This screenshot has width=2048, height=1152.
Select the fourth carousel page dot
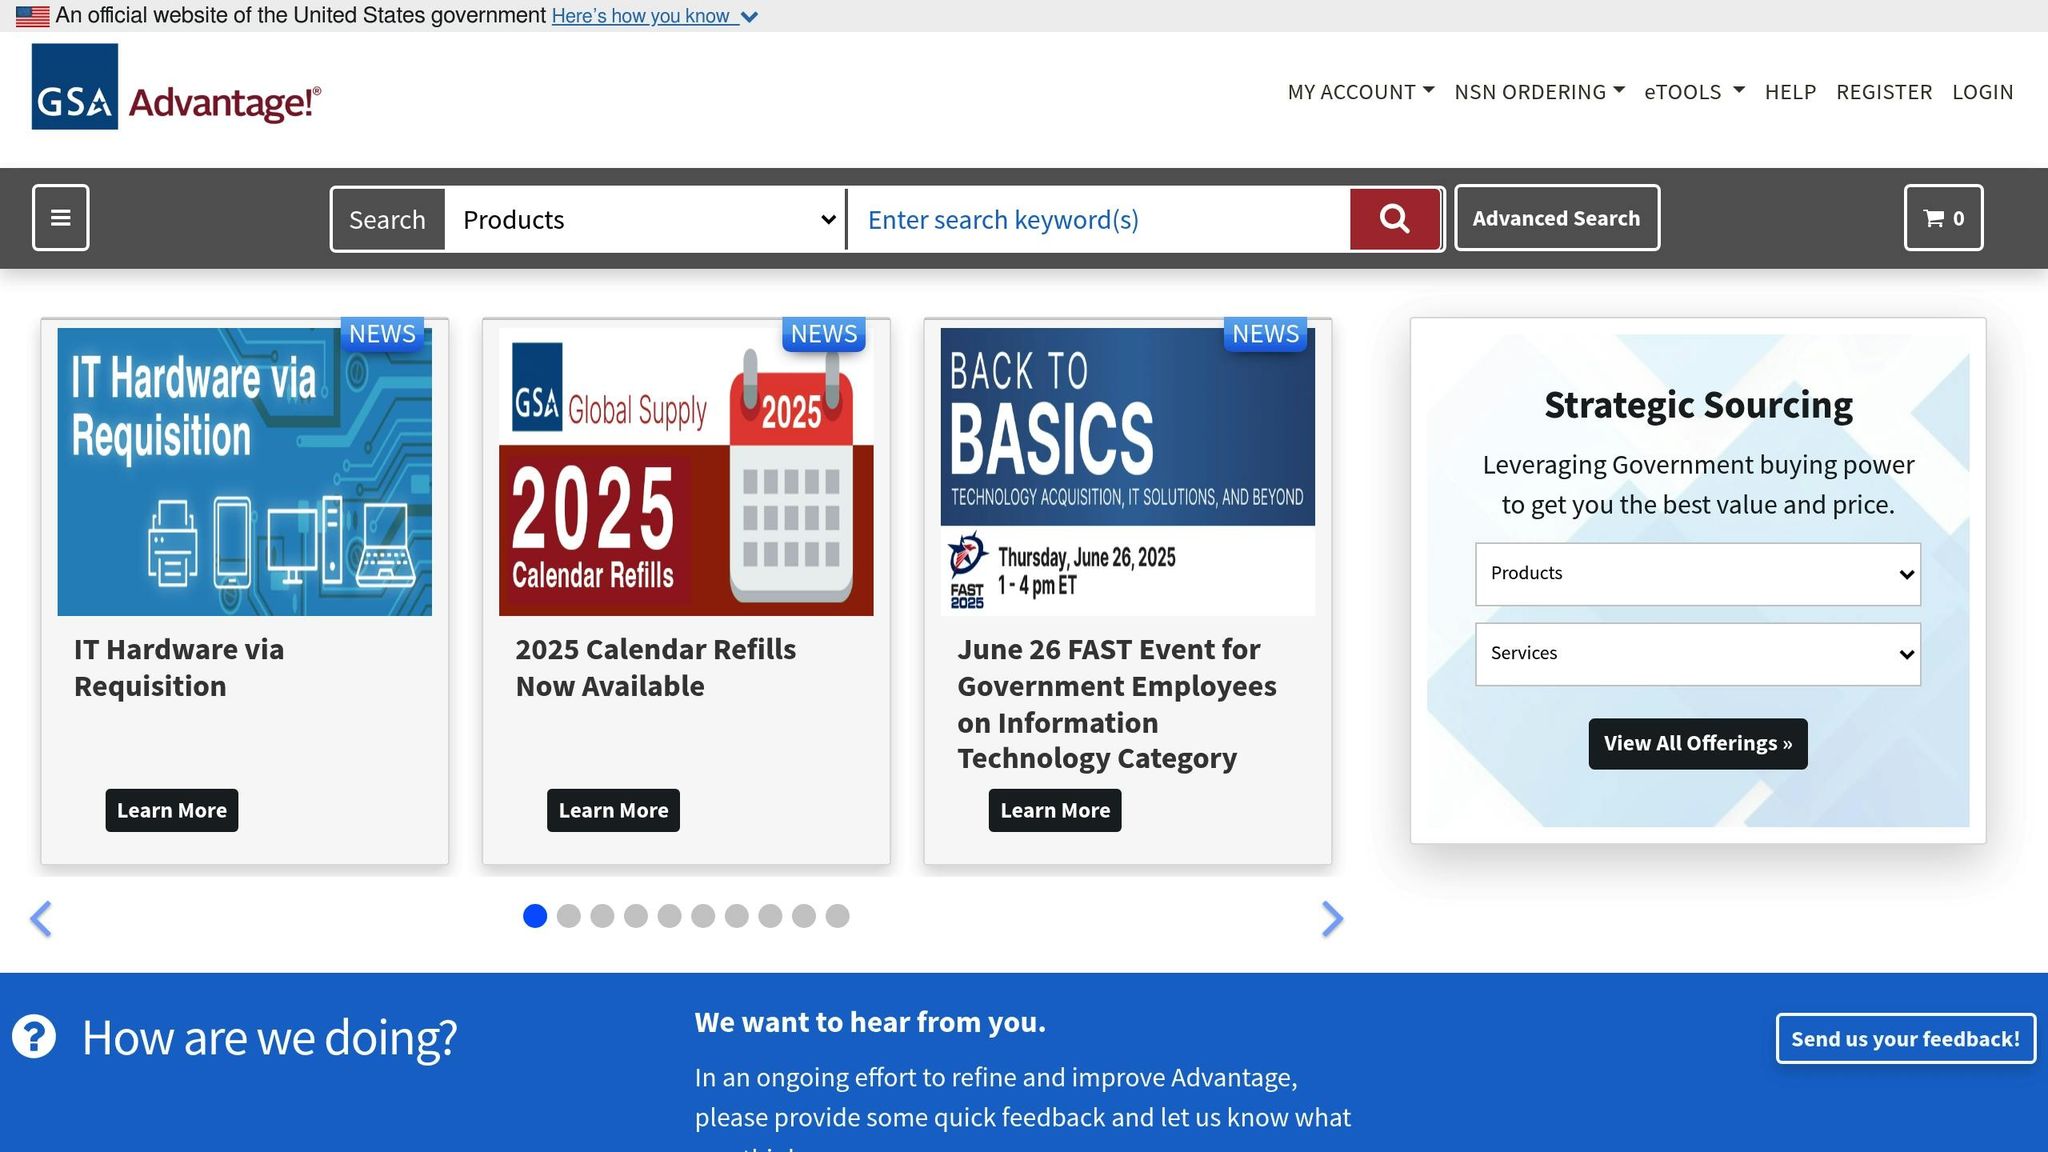tap(636, 916)
